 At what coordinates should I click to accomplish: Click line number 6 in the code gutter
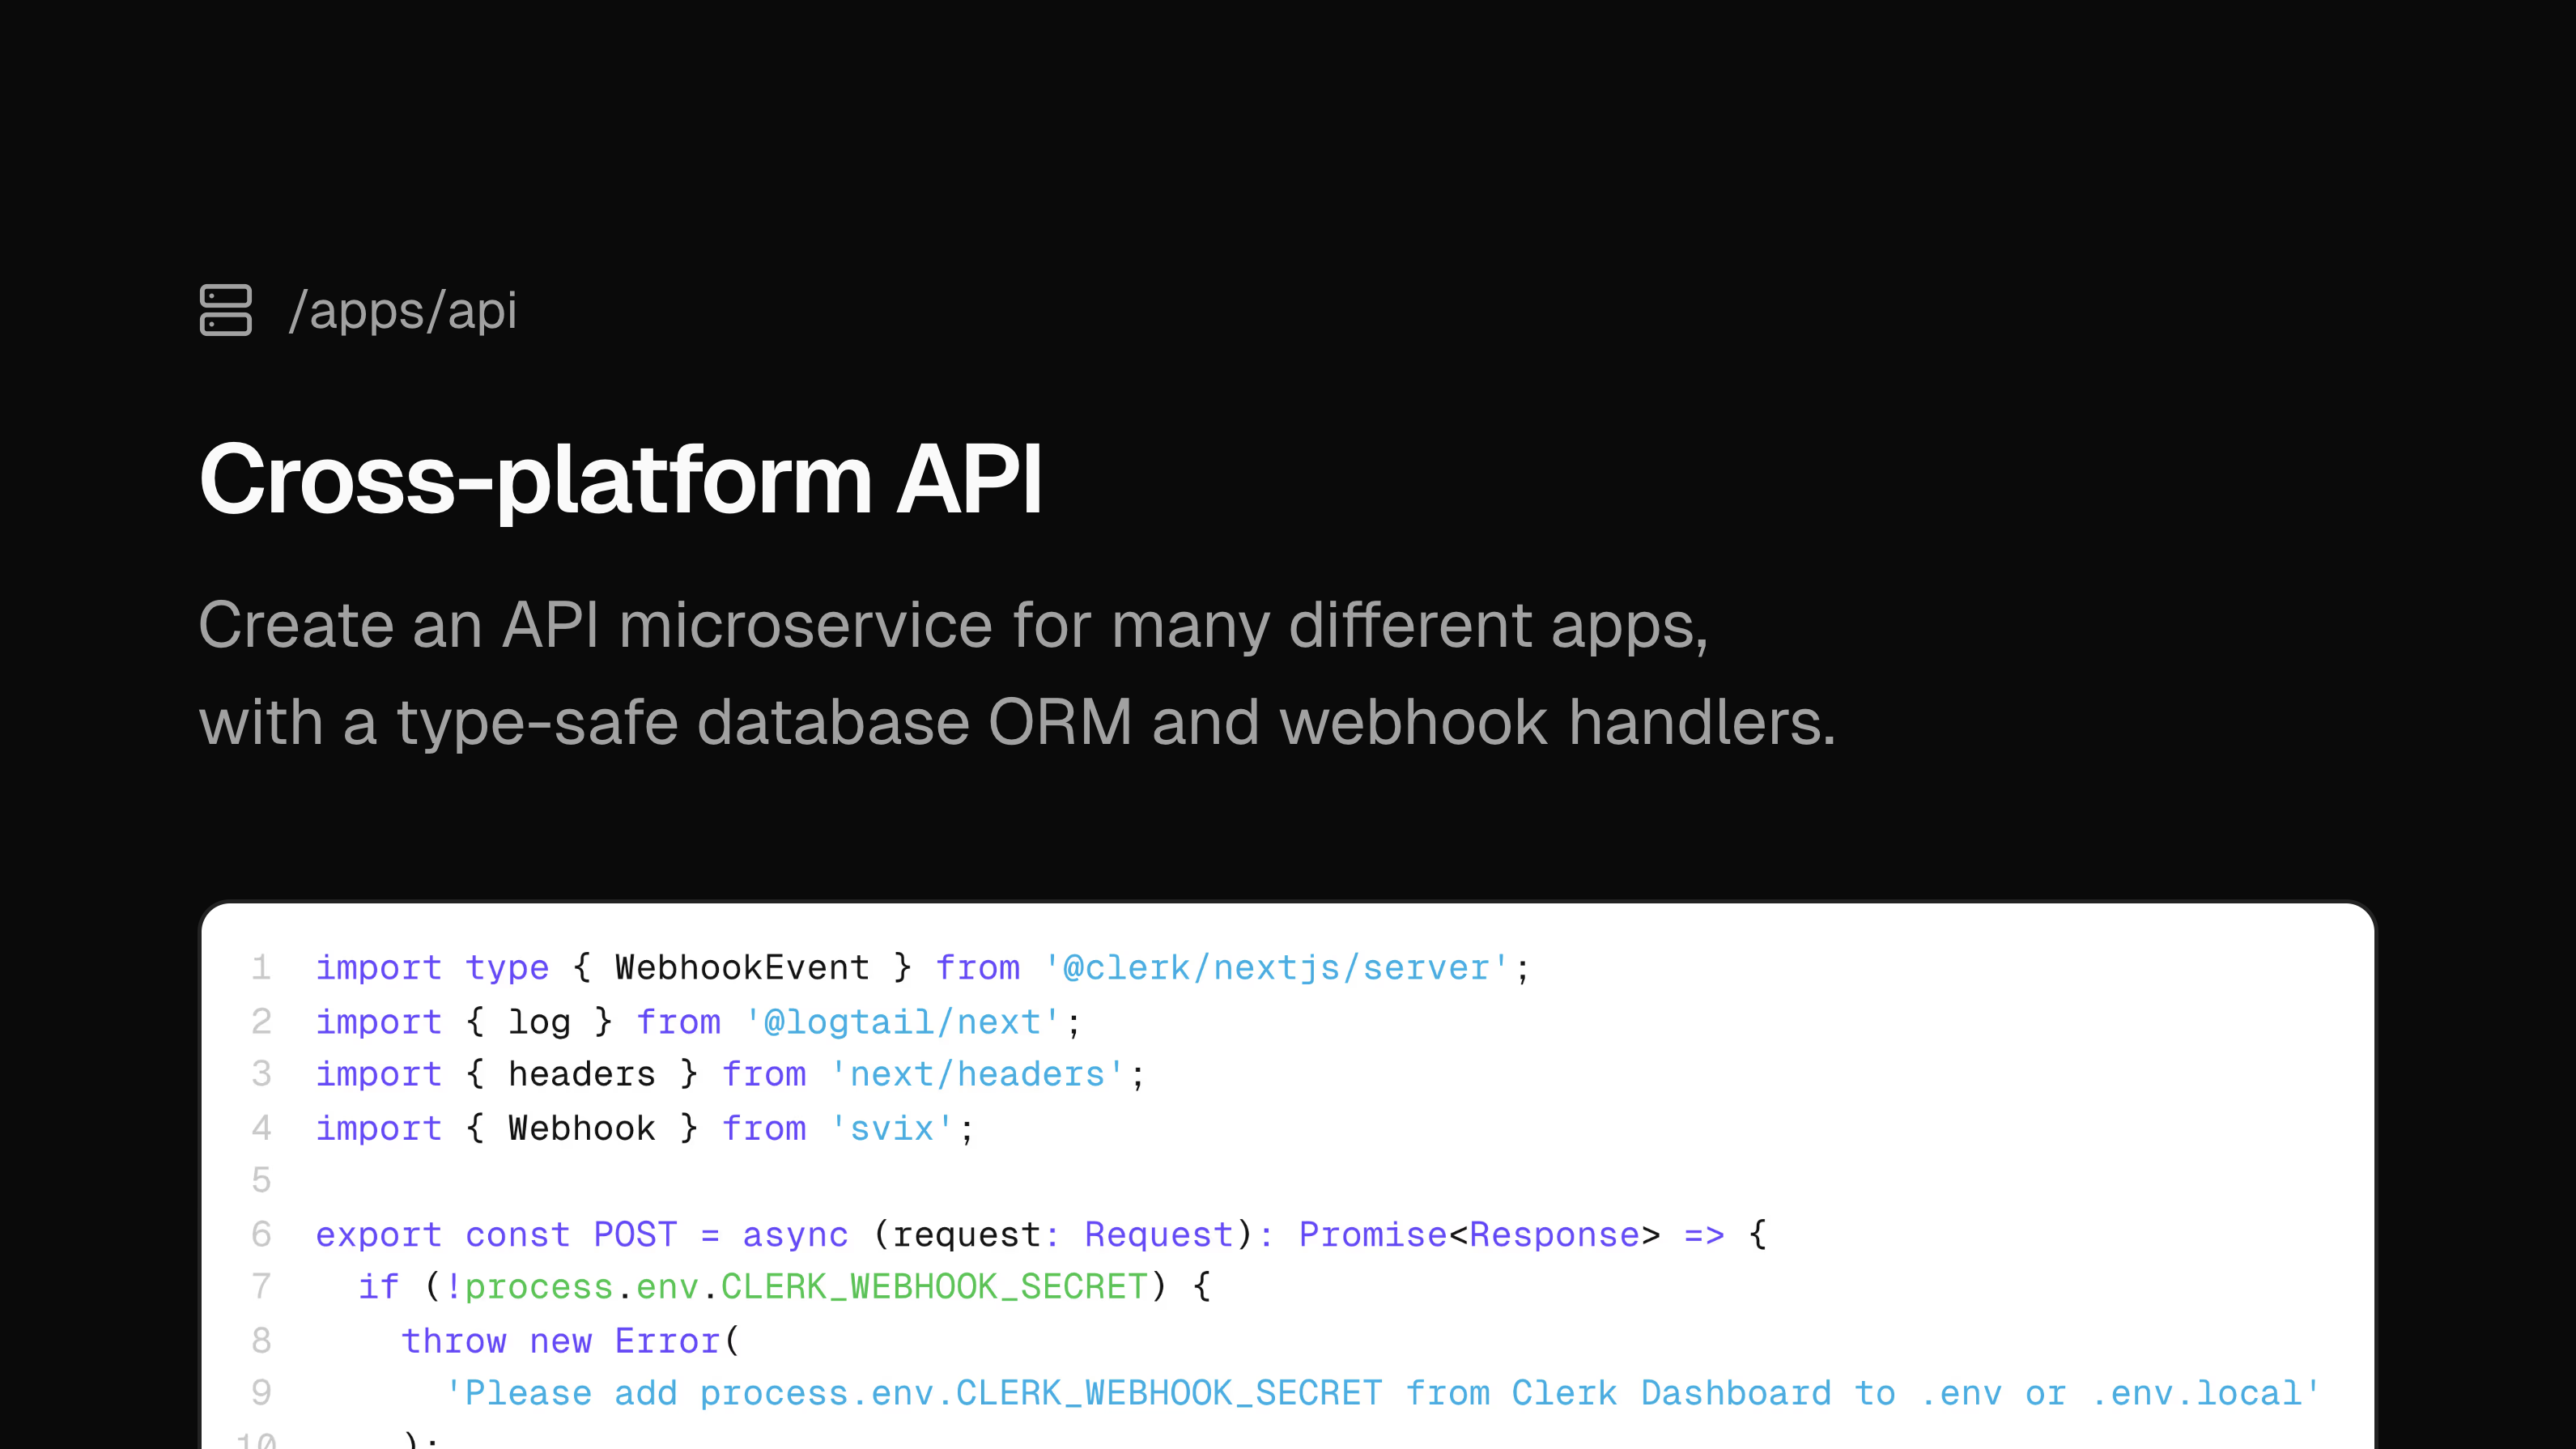pos(261,1234)
